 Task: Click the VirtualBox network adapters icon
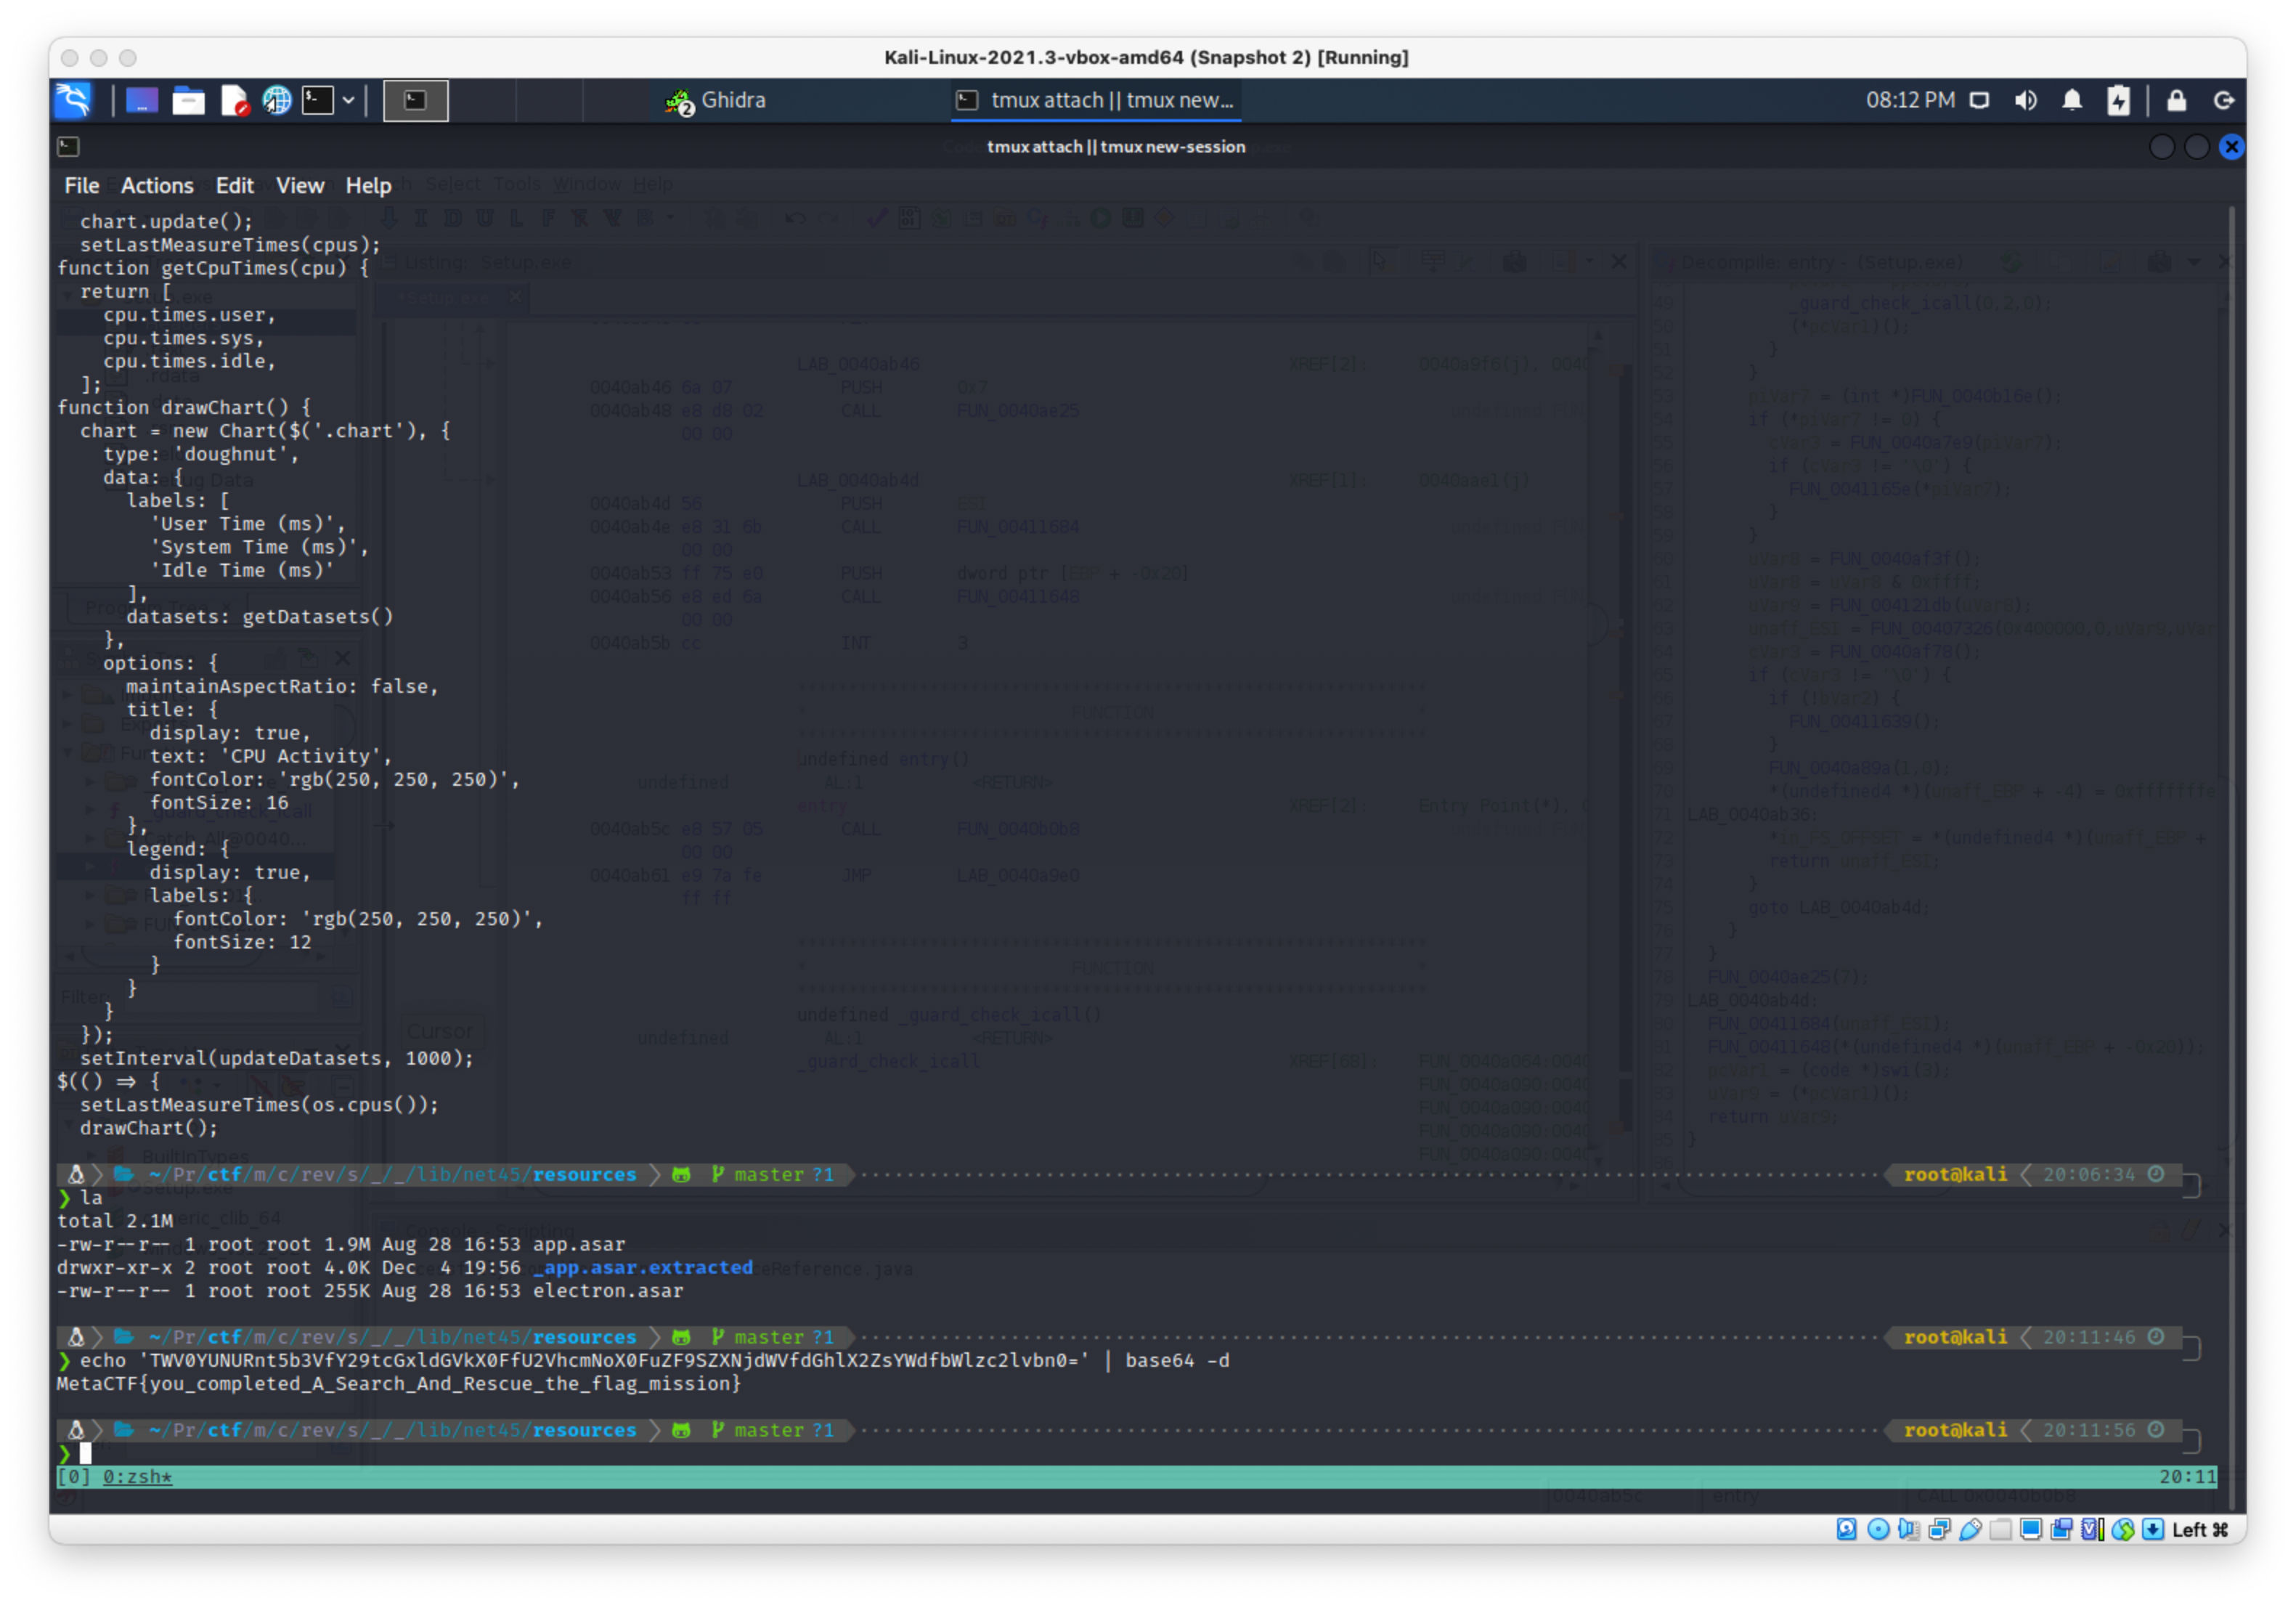click(1939, 1529)
